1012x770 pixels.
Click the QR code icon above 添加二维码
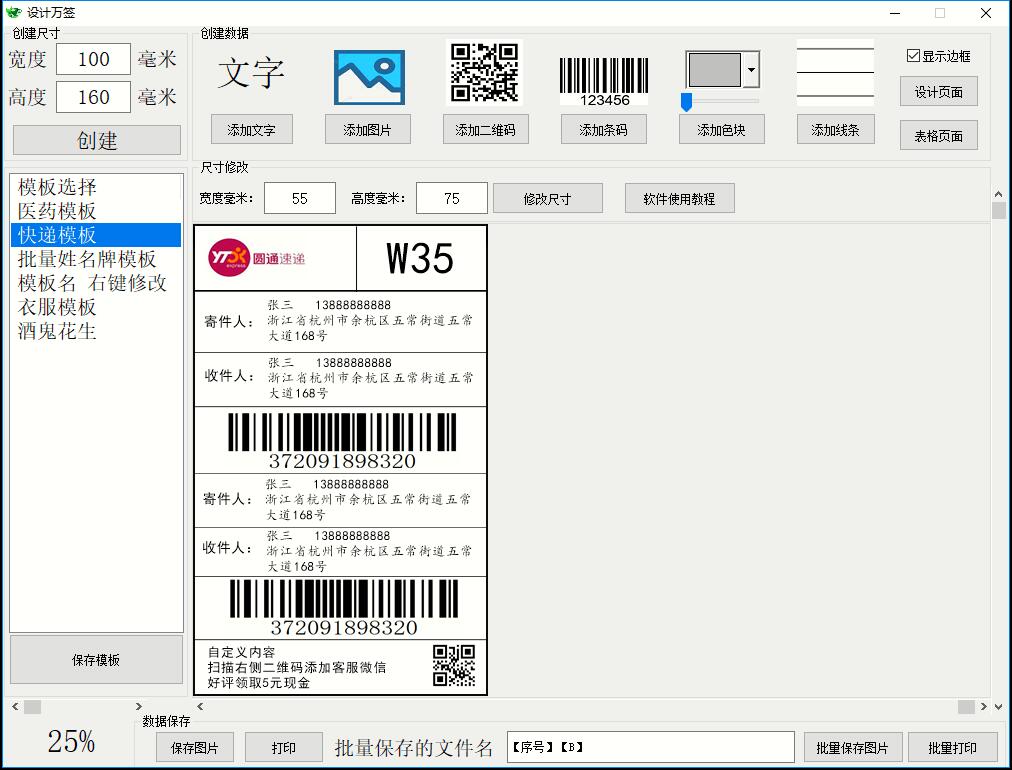484,72
